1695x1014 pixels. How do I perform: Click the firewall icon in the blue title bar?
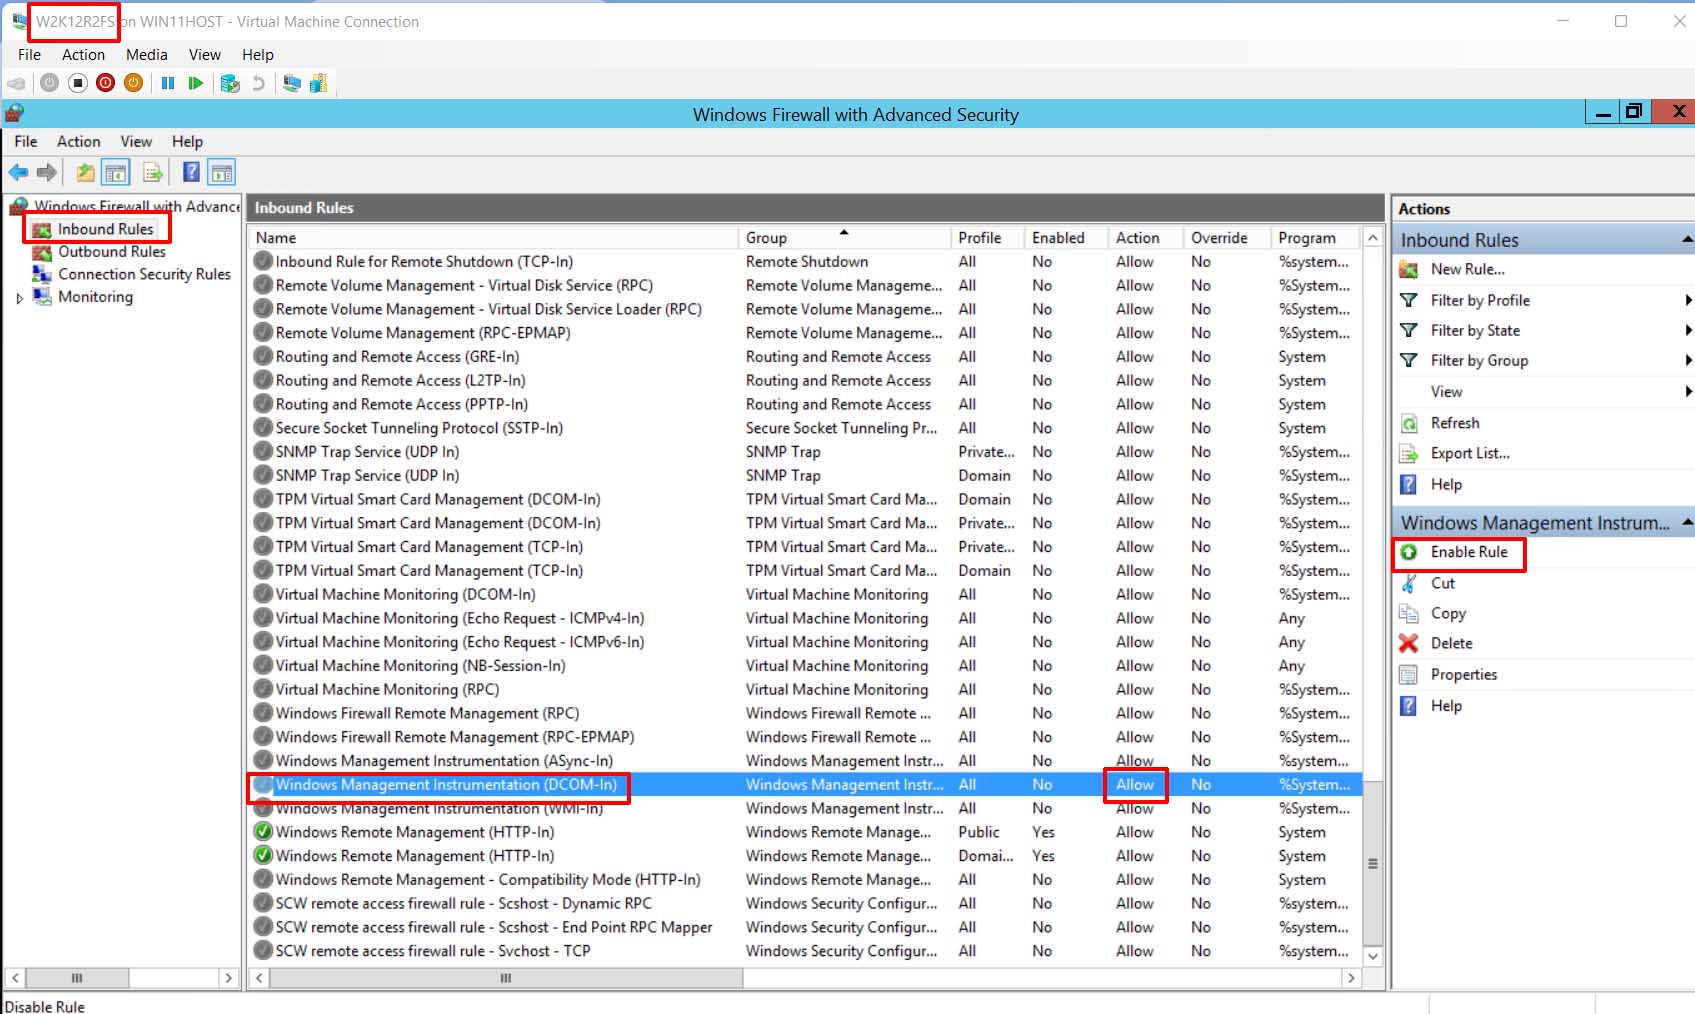click(x=14, y=113)
